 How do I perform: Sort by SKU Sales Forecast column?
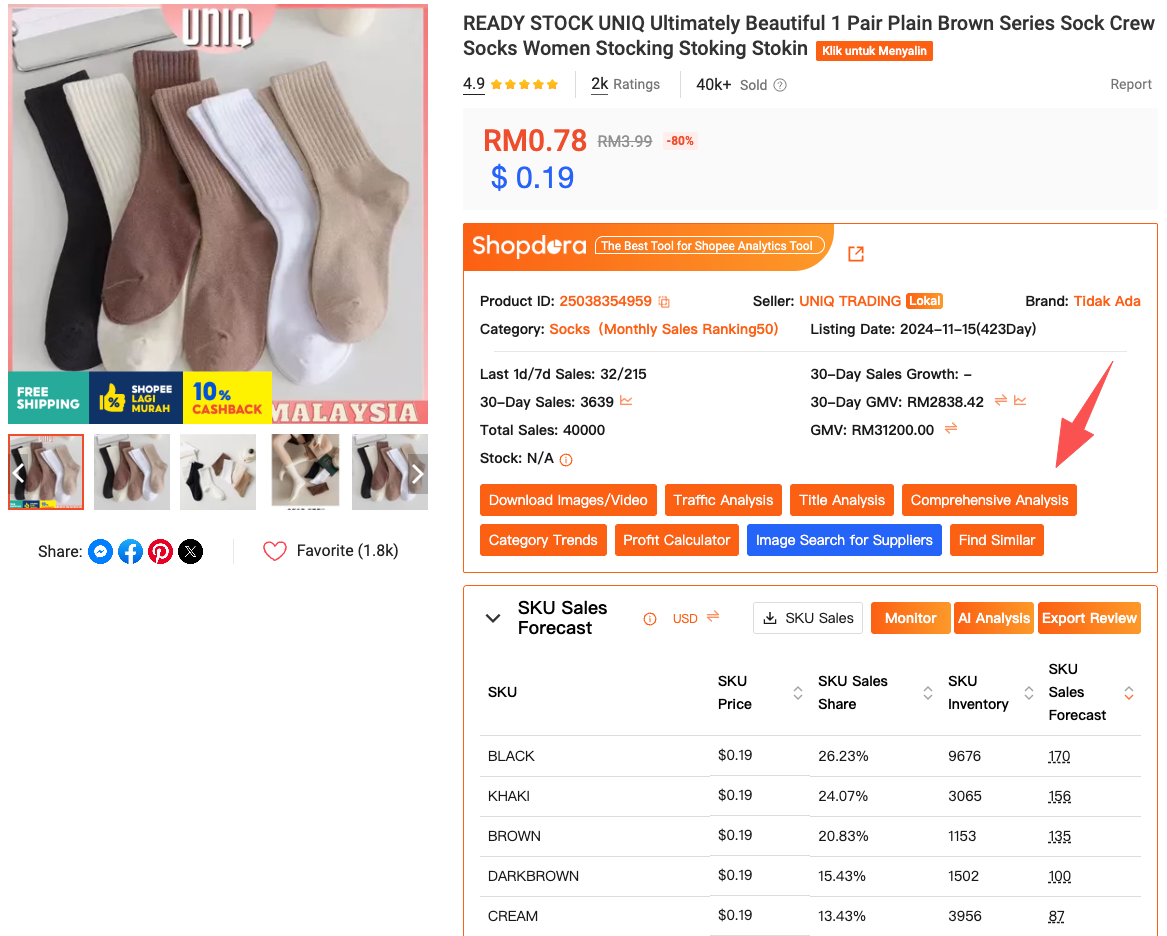pos(1129,692)
